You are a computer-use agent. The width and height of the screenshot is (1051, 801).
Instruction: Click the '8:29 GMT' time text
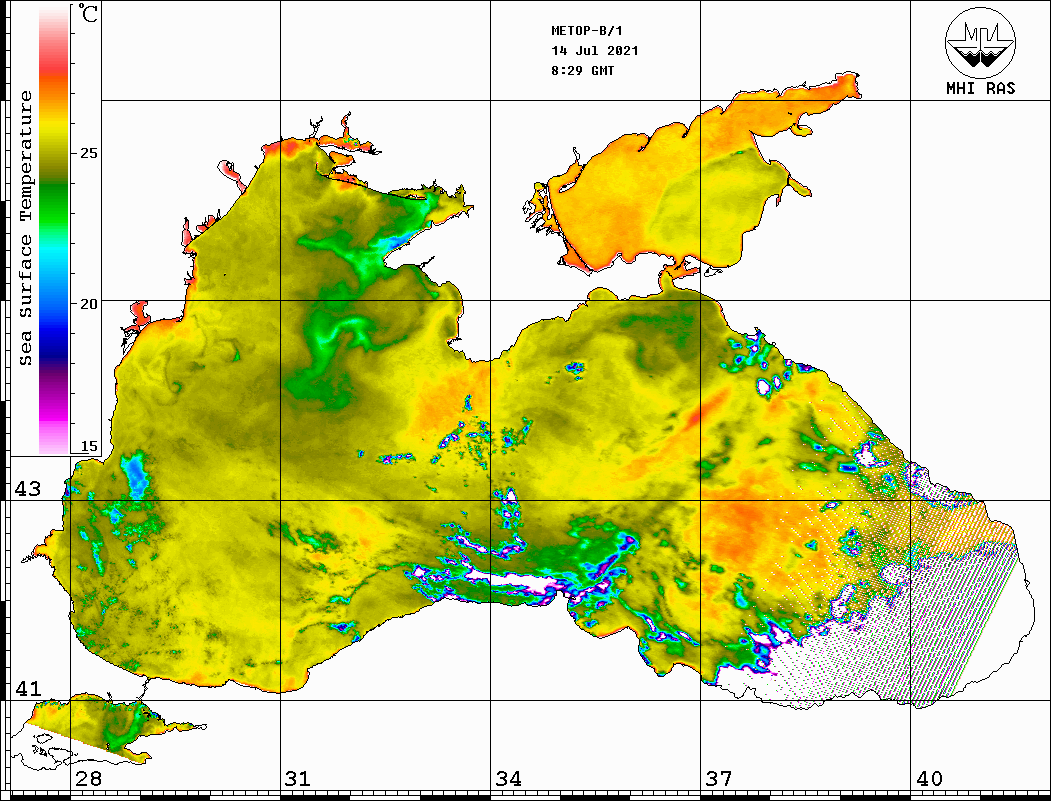(582, 70)
